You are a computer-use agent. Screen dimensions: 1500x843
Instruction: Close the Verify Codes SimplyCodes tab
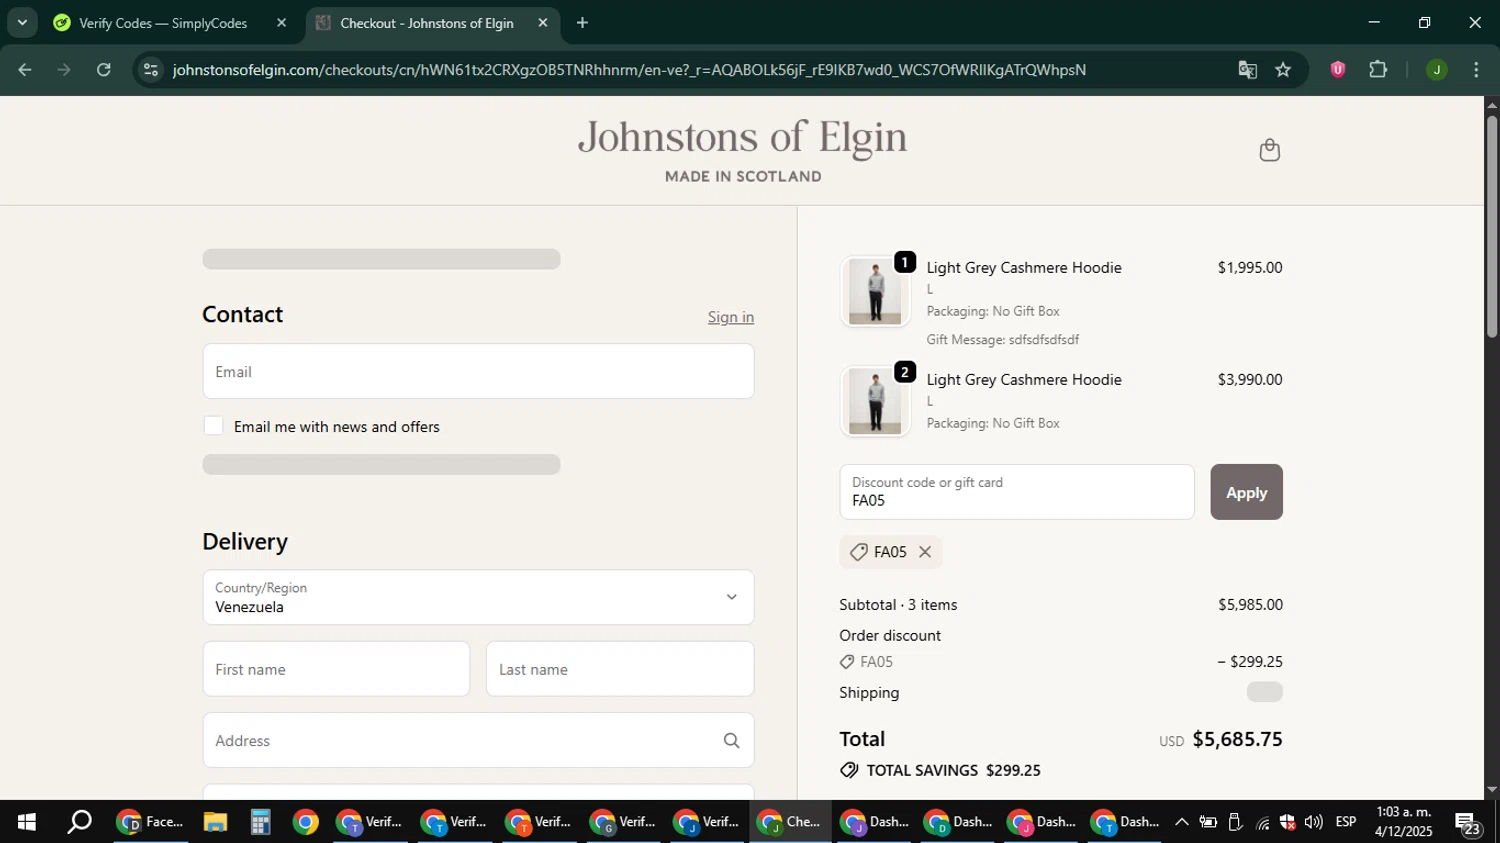click(282, 23)
